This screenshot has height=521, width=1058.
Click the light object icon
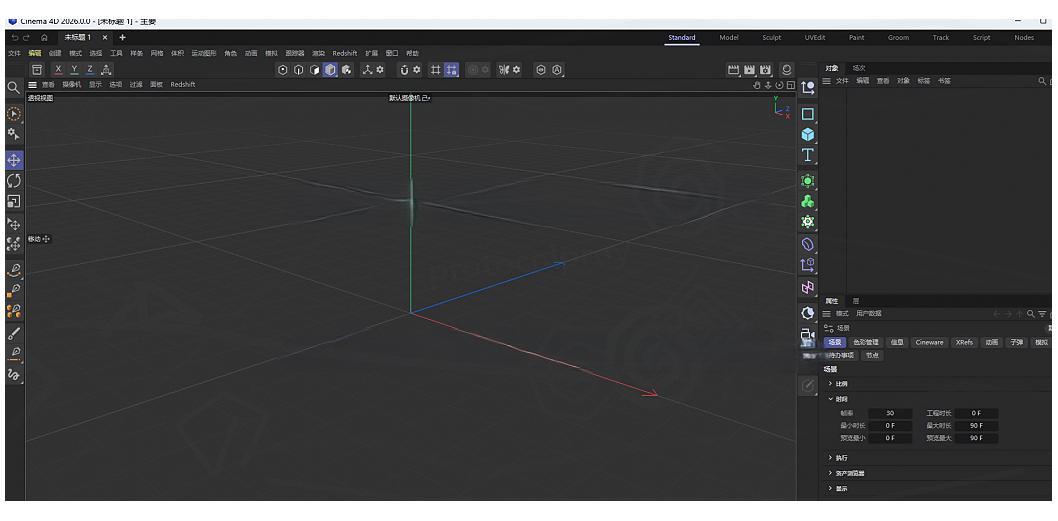[808, 313]
